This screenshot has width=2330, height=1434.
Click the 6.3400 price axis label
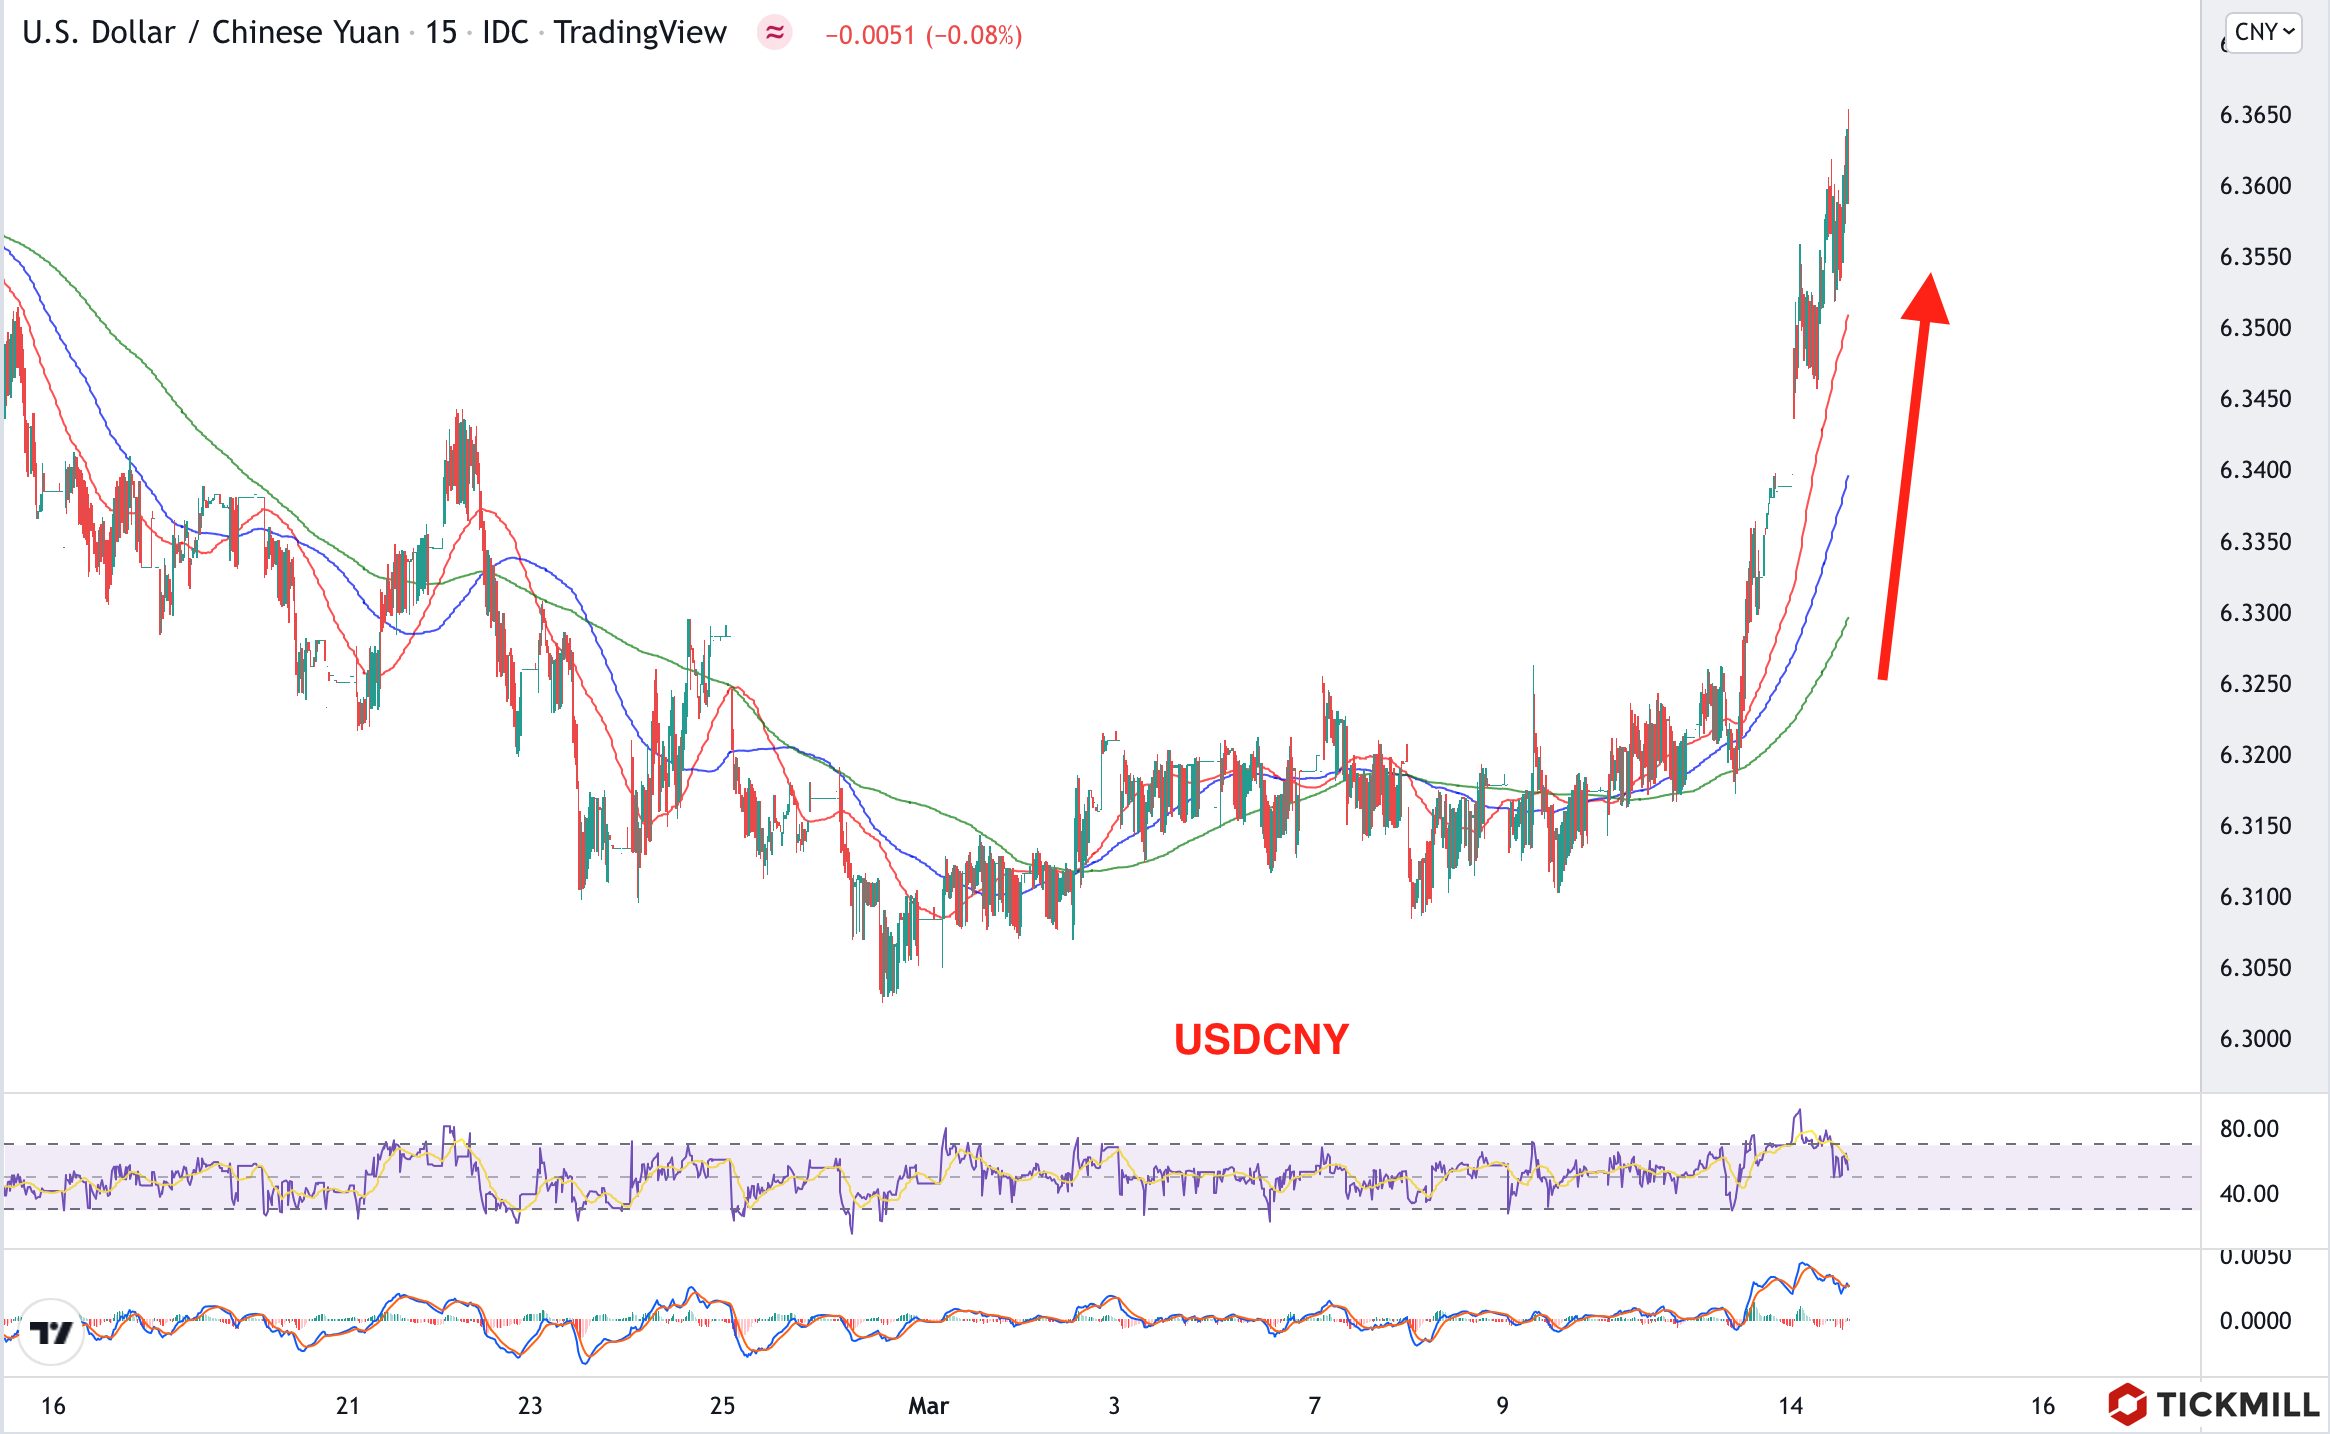tap(2255, 470)
